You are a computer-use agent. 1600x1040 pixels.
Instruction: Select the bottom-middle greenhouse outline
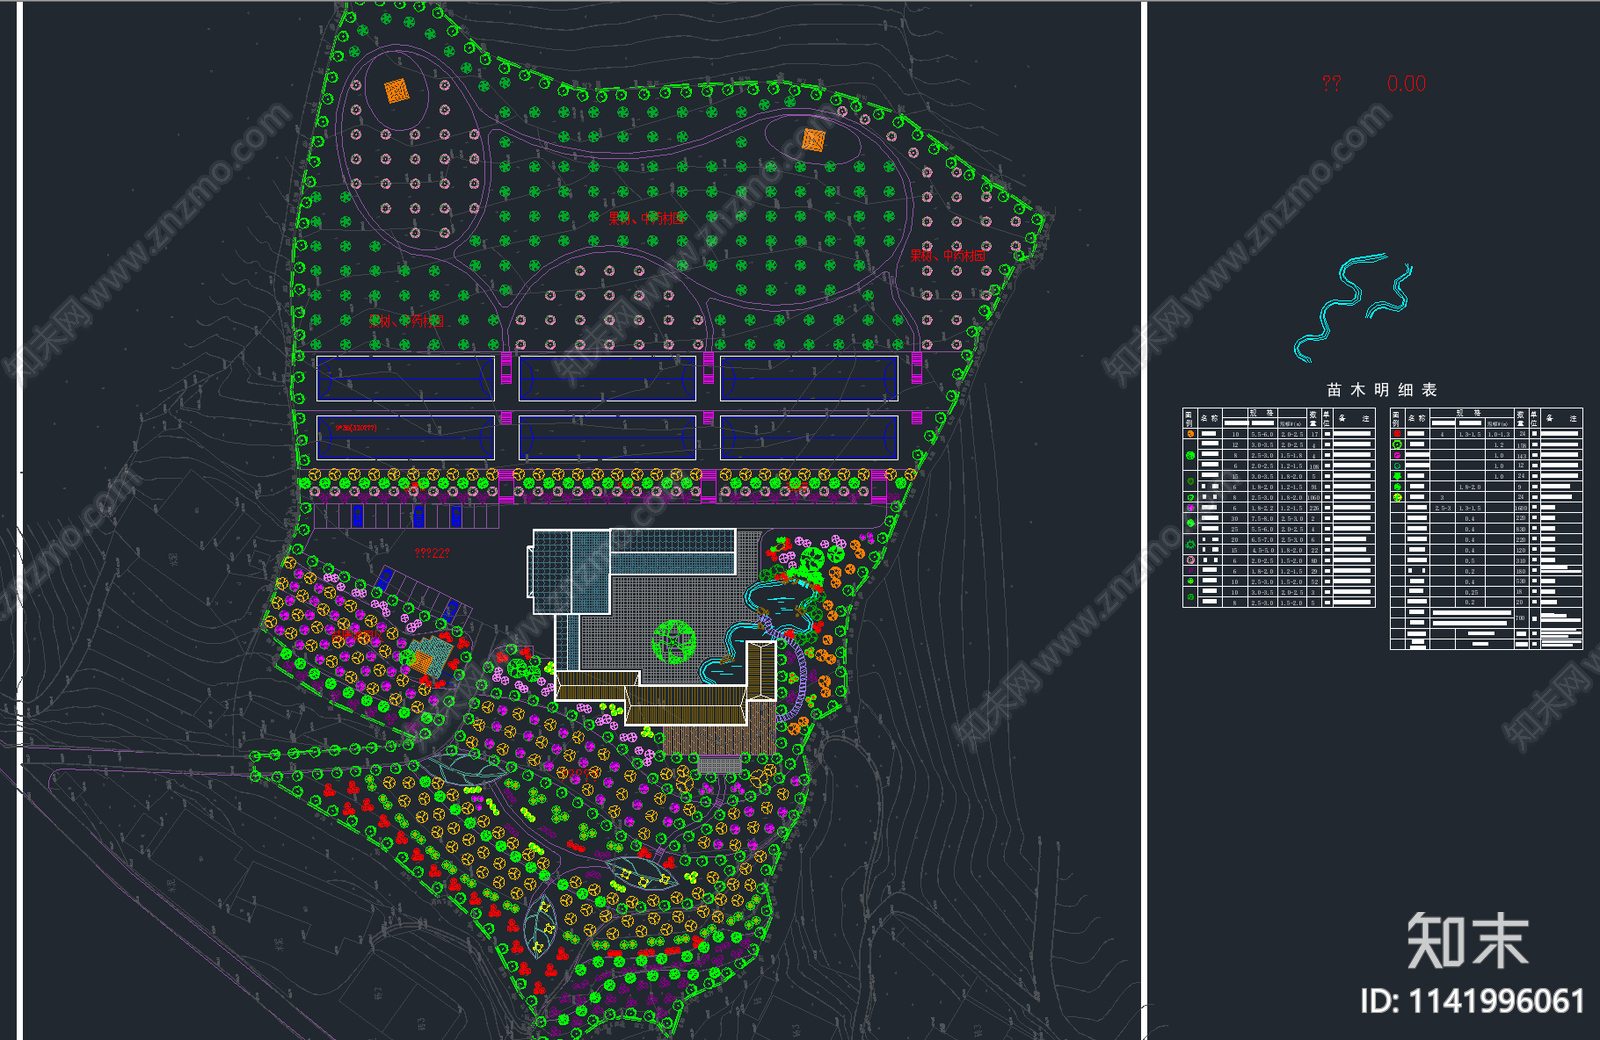pos(607,437)
